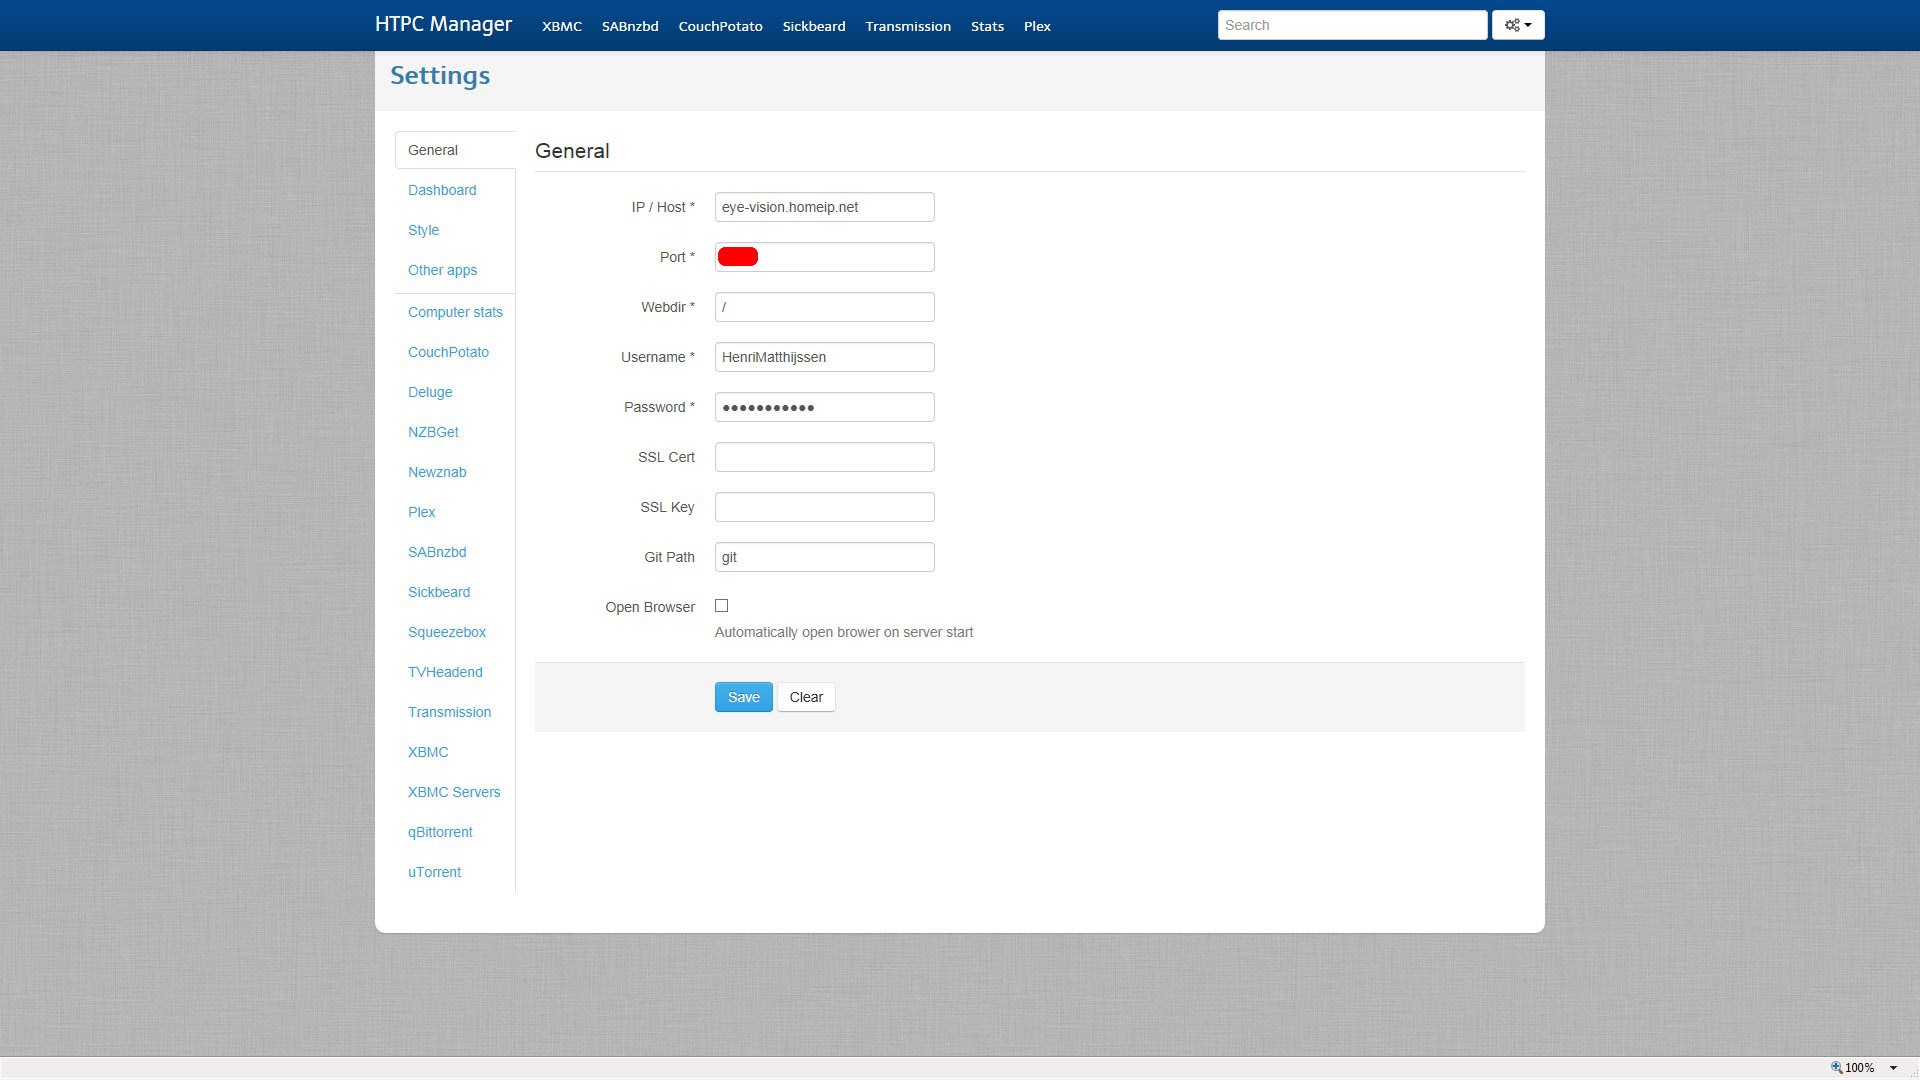This screenshot has height=1080, width=1920.
Task: Open Computer stats settings tab
Action: [x=455, y=312]
